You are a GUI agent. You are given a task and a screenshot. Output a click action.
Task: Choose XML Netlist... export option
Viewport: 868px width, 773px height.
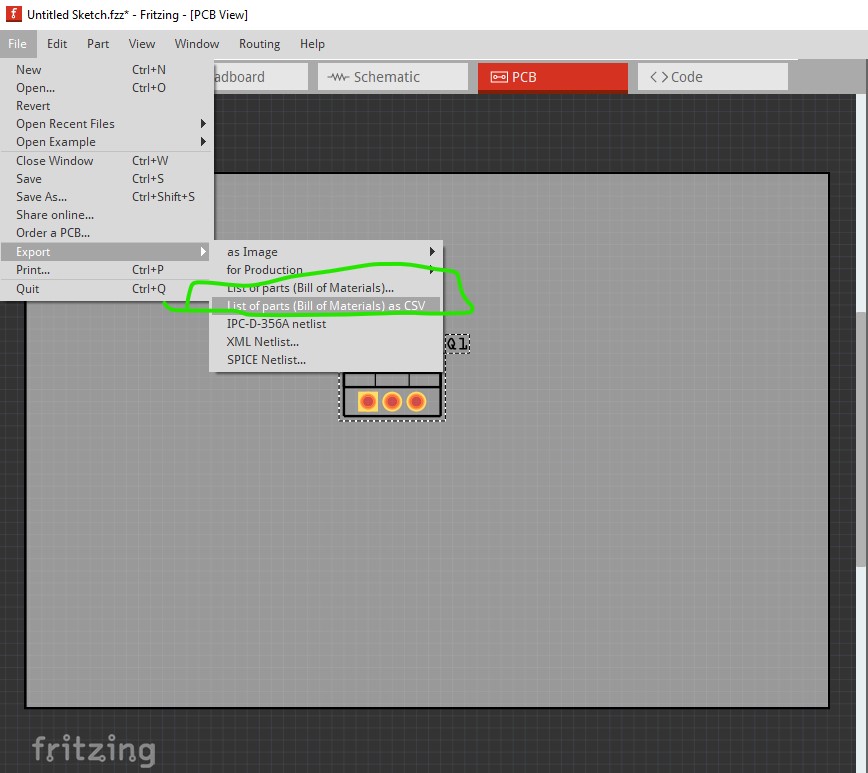pyautogui.click(x=326, y=342)
